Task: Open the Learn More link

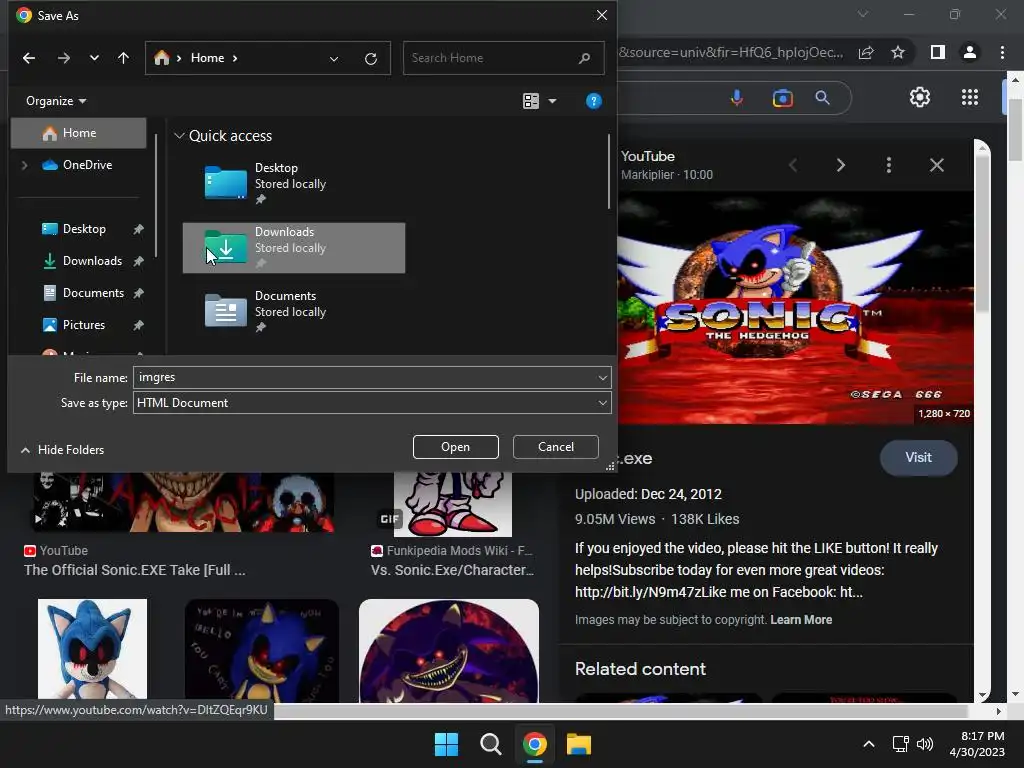Action: [801, 620]
